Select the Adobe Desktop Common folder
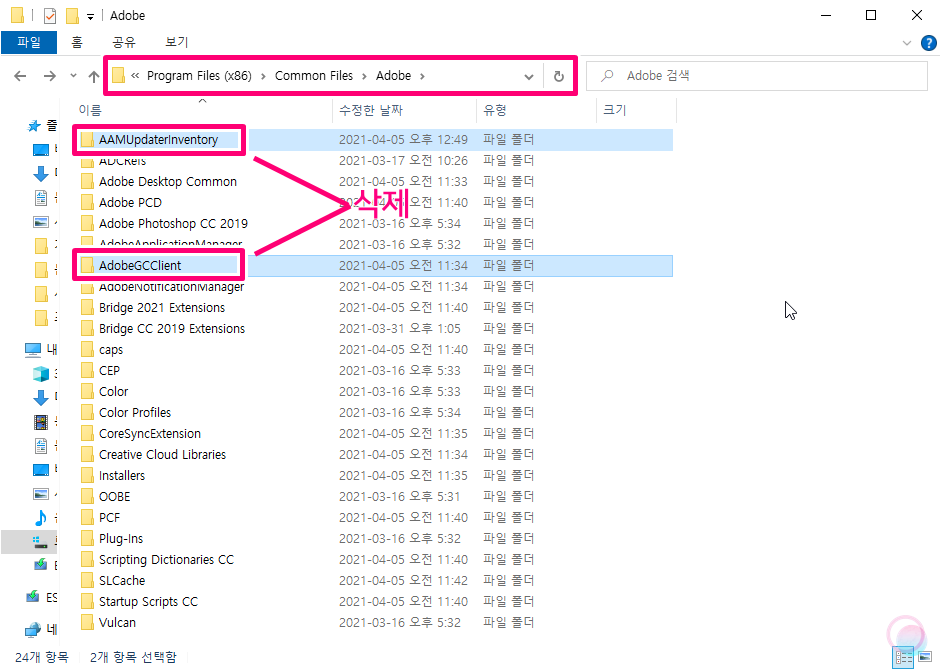Image resolution: width=941 pixels, height=670 pixels. tap(167, 181)
